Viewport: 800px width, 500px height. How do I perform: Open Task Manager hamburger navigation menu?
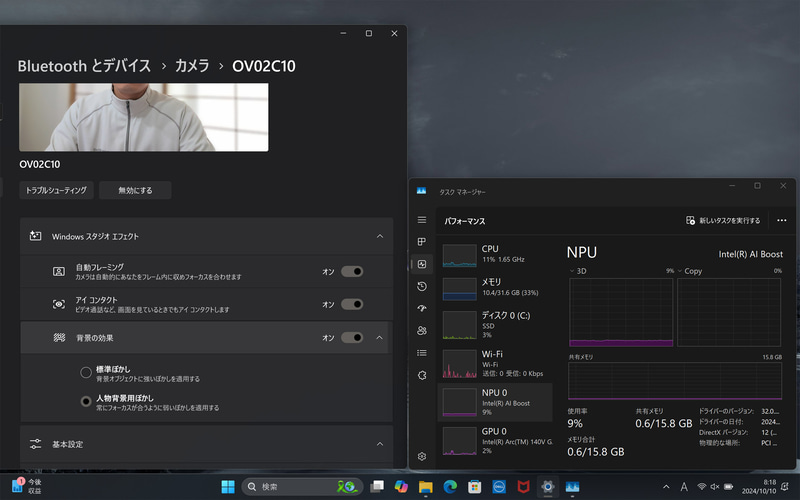pyautogui.click(x=422, y=220)
